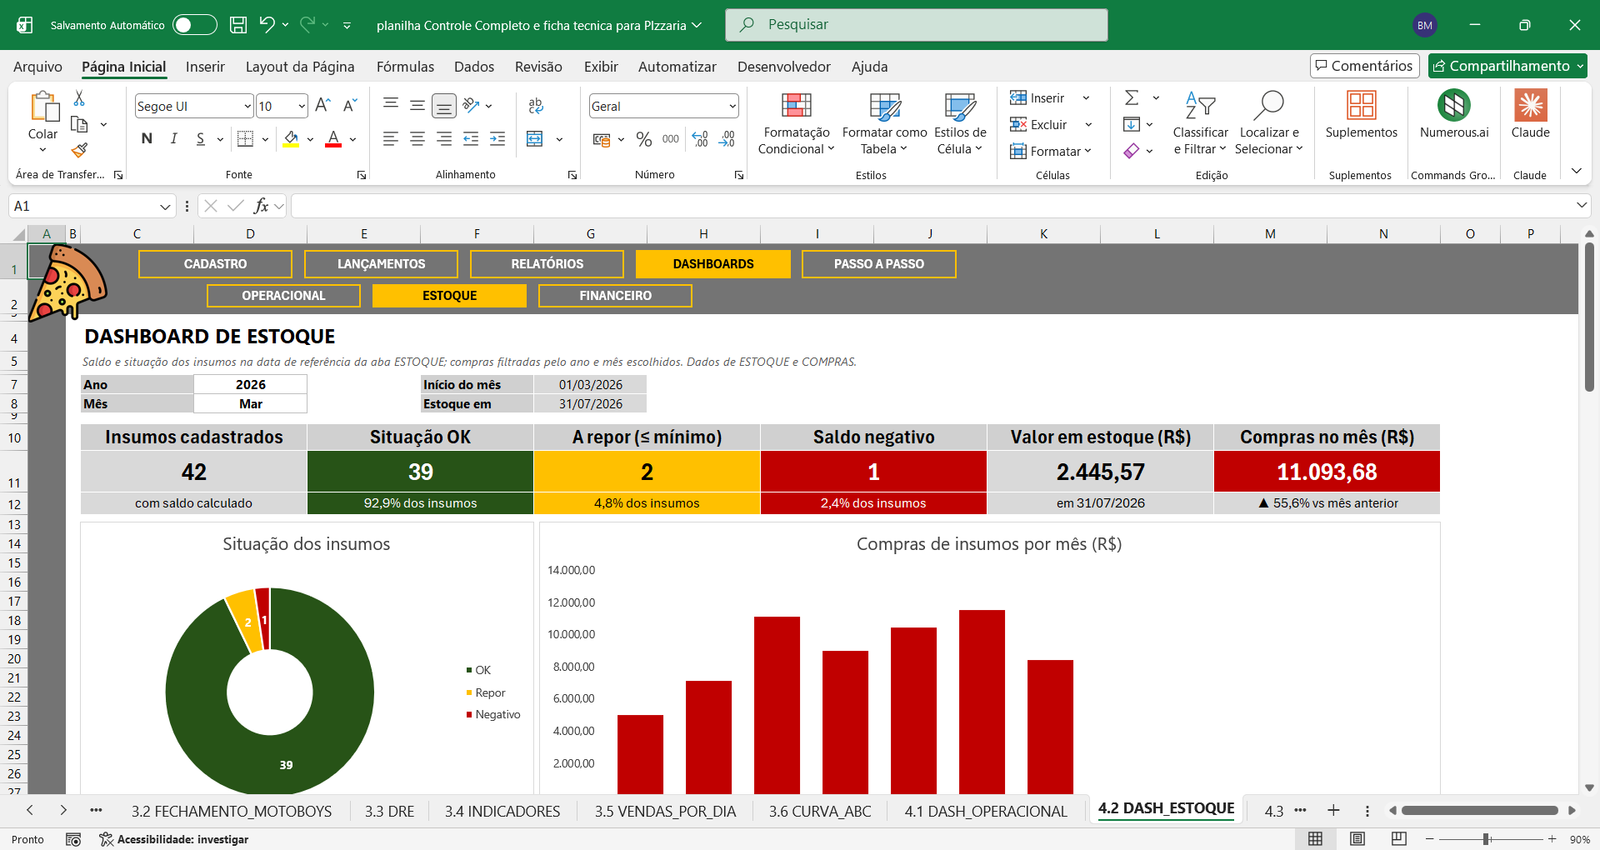Image resolution: width=1600 pixels, height=850 pixels.
Task: Click the Save icon in title bar
Action: pos(238,25)
